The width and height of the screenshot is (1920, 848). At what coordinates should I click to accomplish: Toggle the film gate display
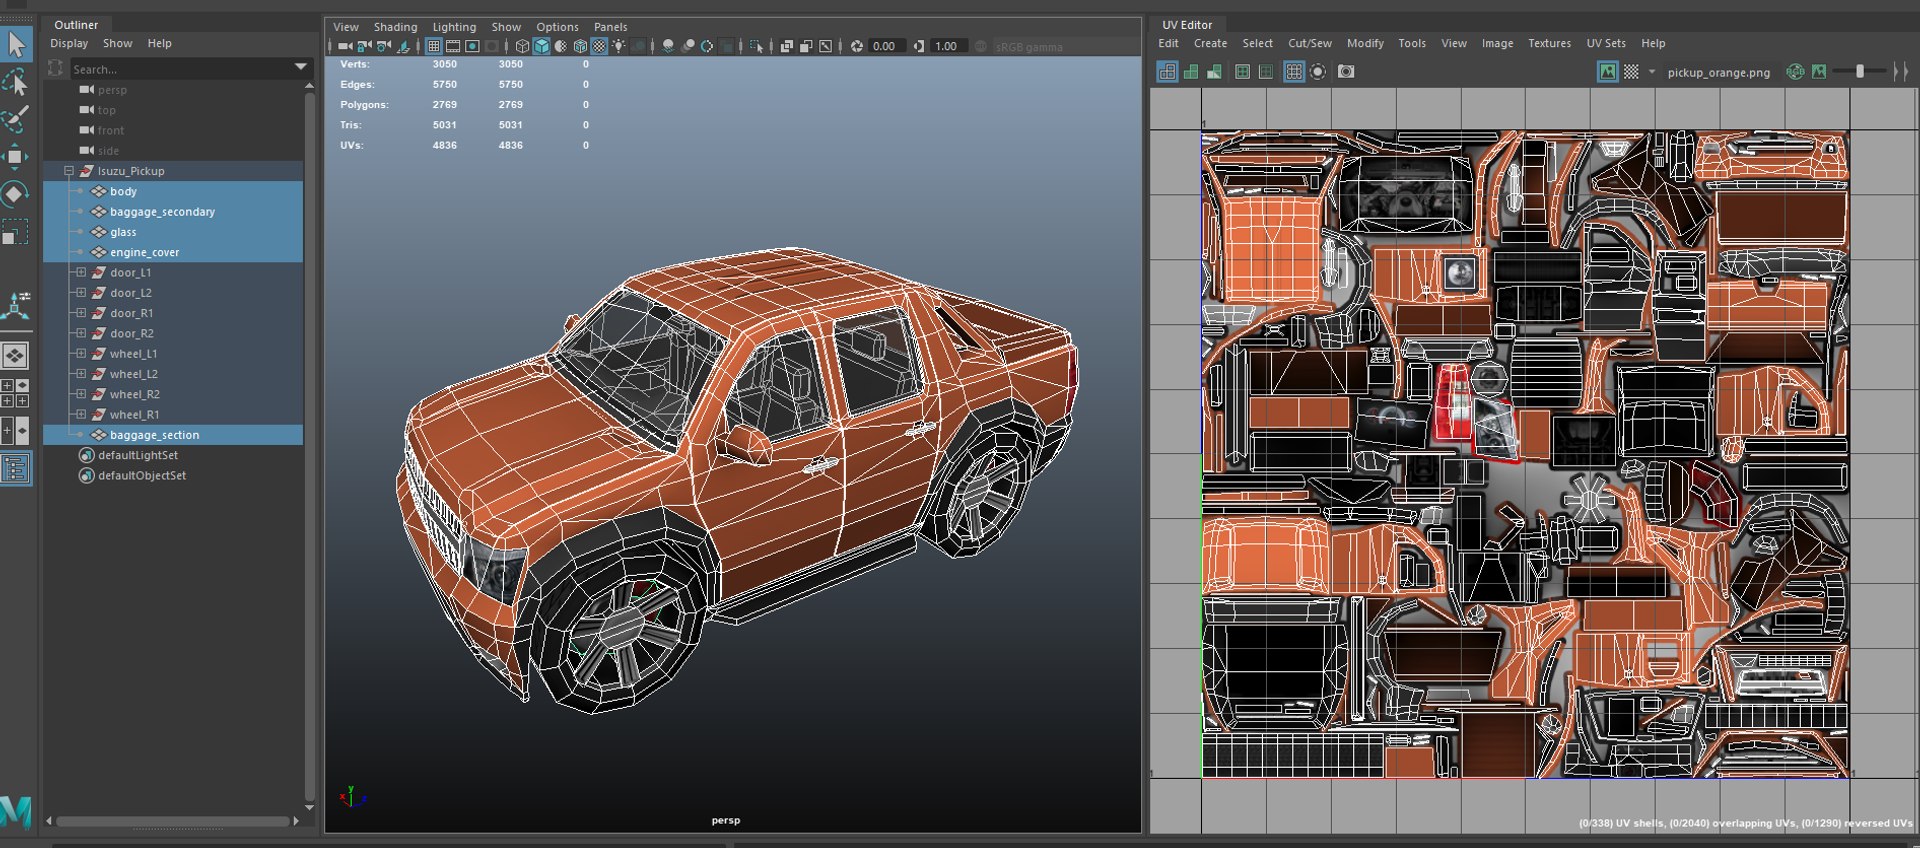pyautogui.click(x=453, y=46)
